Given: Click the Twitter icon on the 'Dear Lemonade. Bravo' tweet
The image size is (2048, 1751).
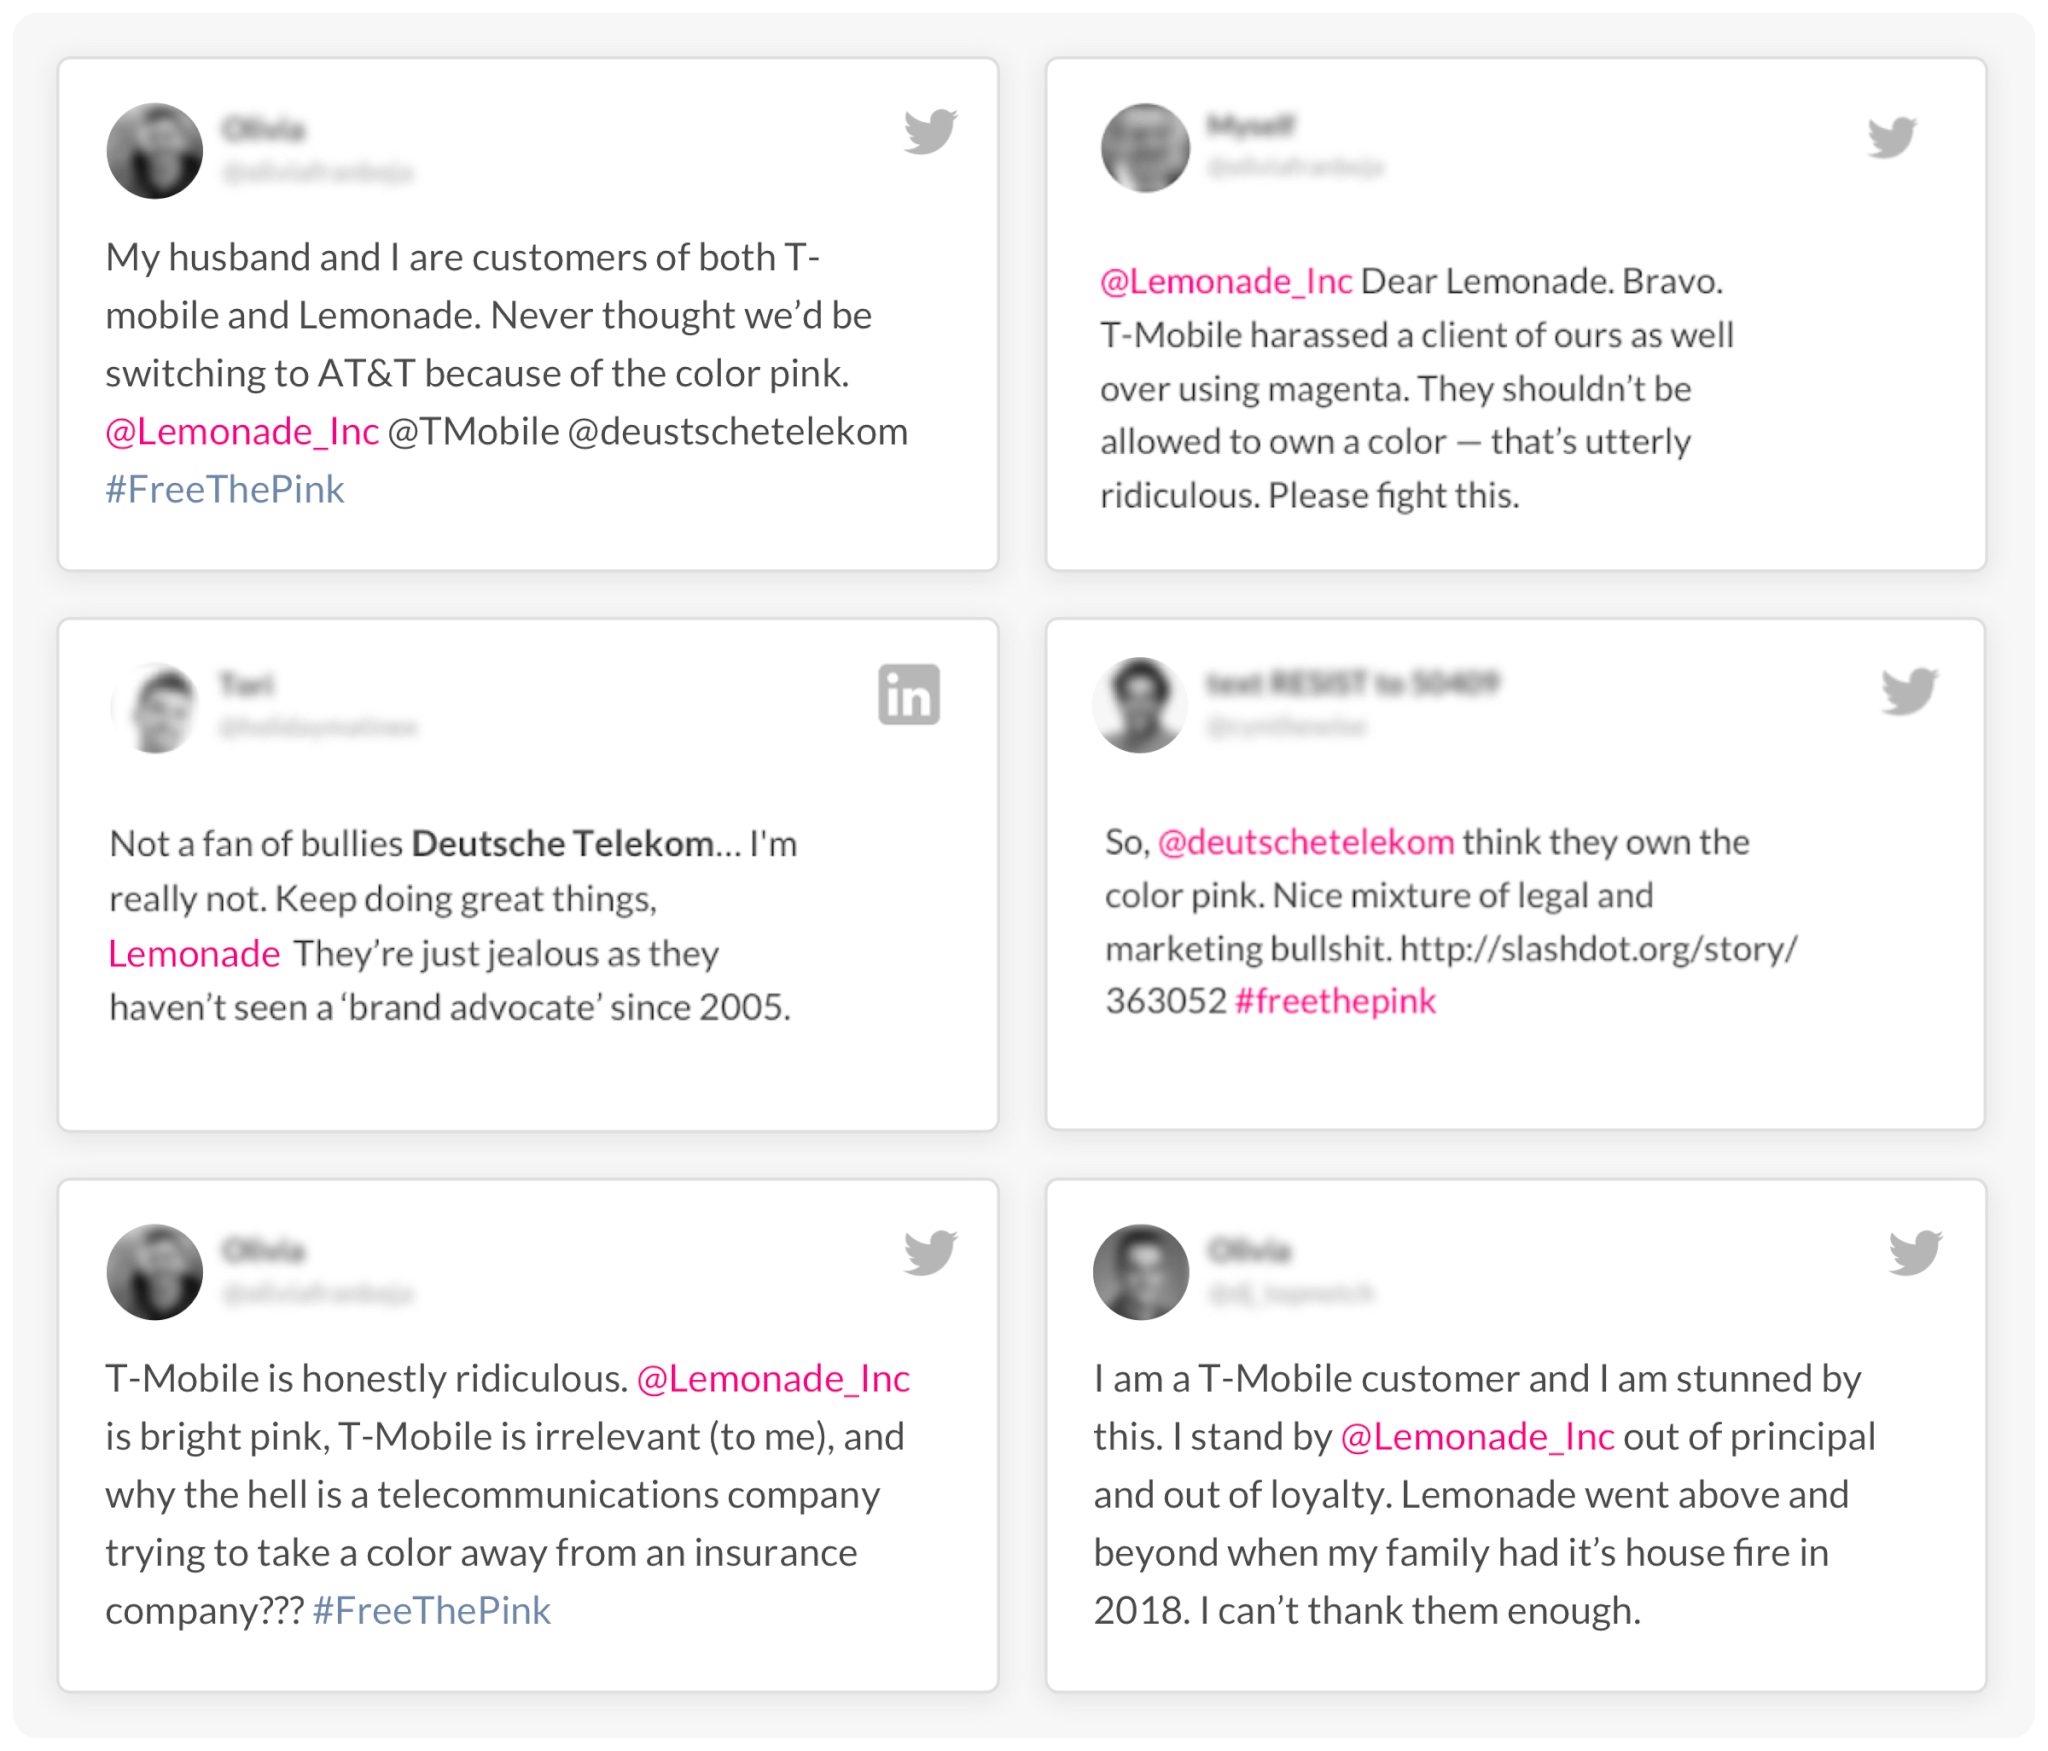Looking at the screenshot, I should click(1892, 137).
